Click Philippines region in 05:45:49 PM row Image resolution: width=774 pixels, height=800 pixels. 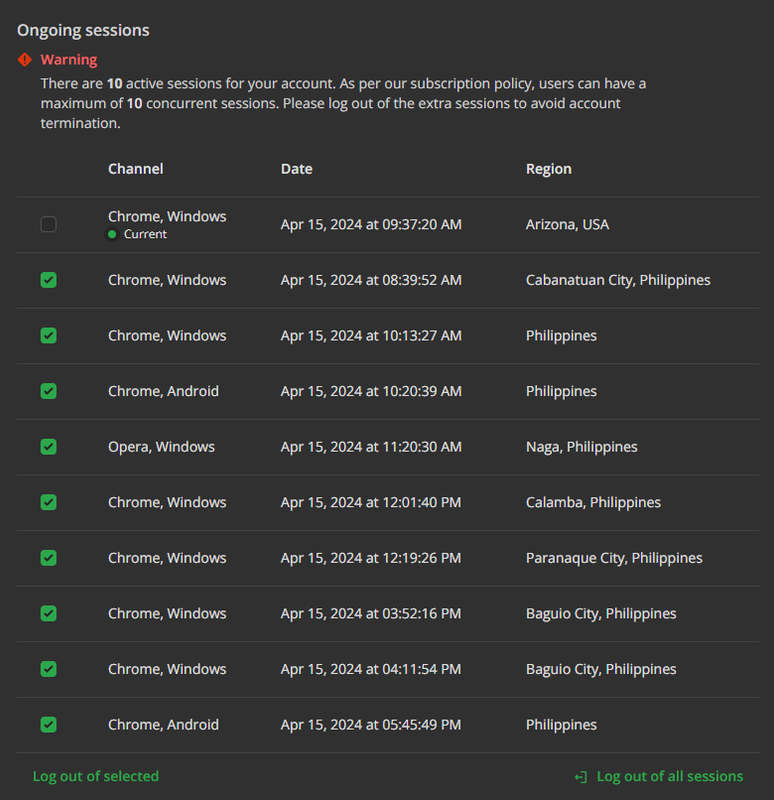[561, 724]
